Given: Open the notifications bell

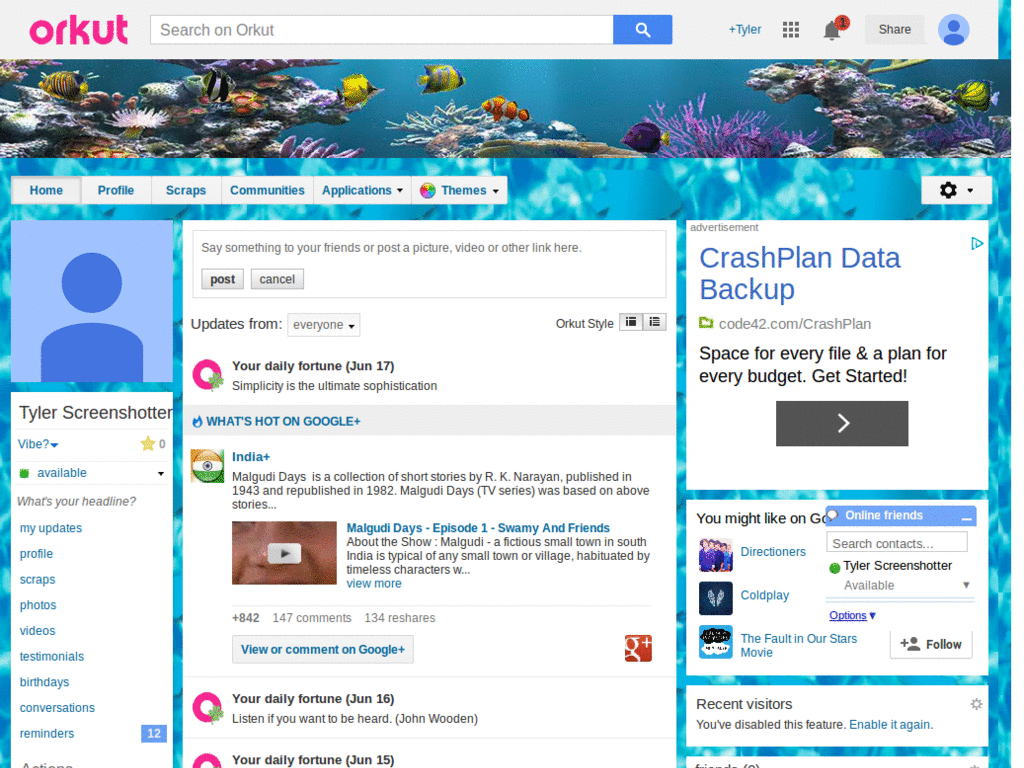Looking at the screenshot, I should [831, 30].
